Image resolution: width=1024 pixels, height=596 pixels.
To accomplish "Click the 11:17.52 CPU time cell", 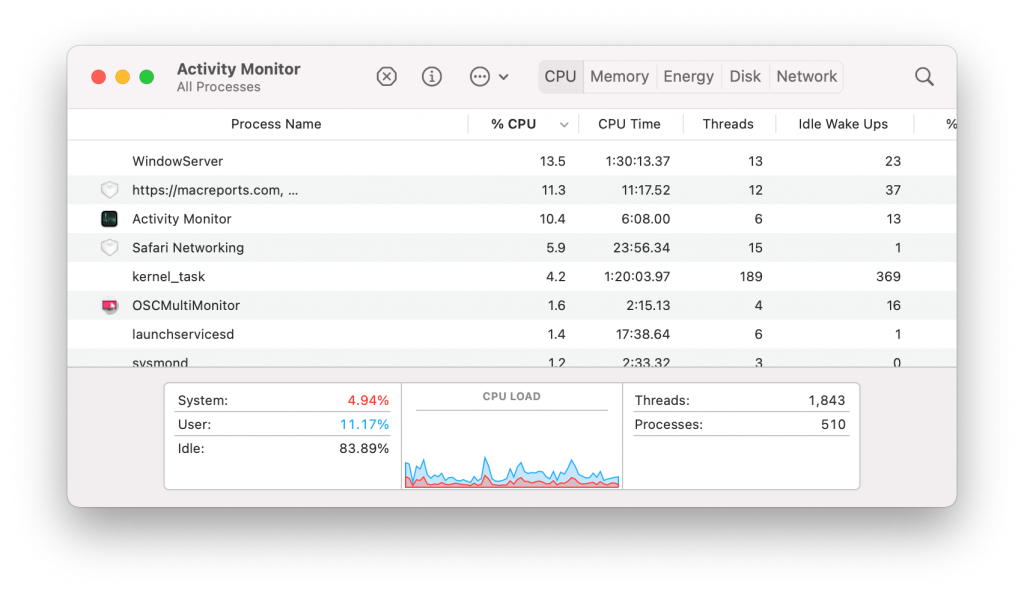I will tap(645, 190).
